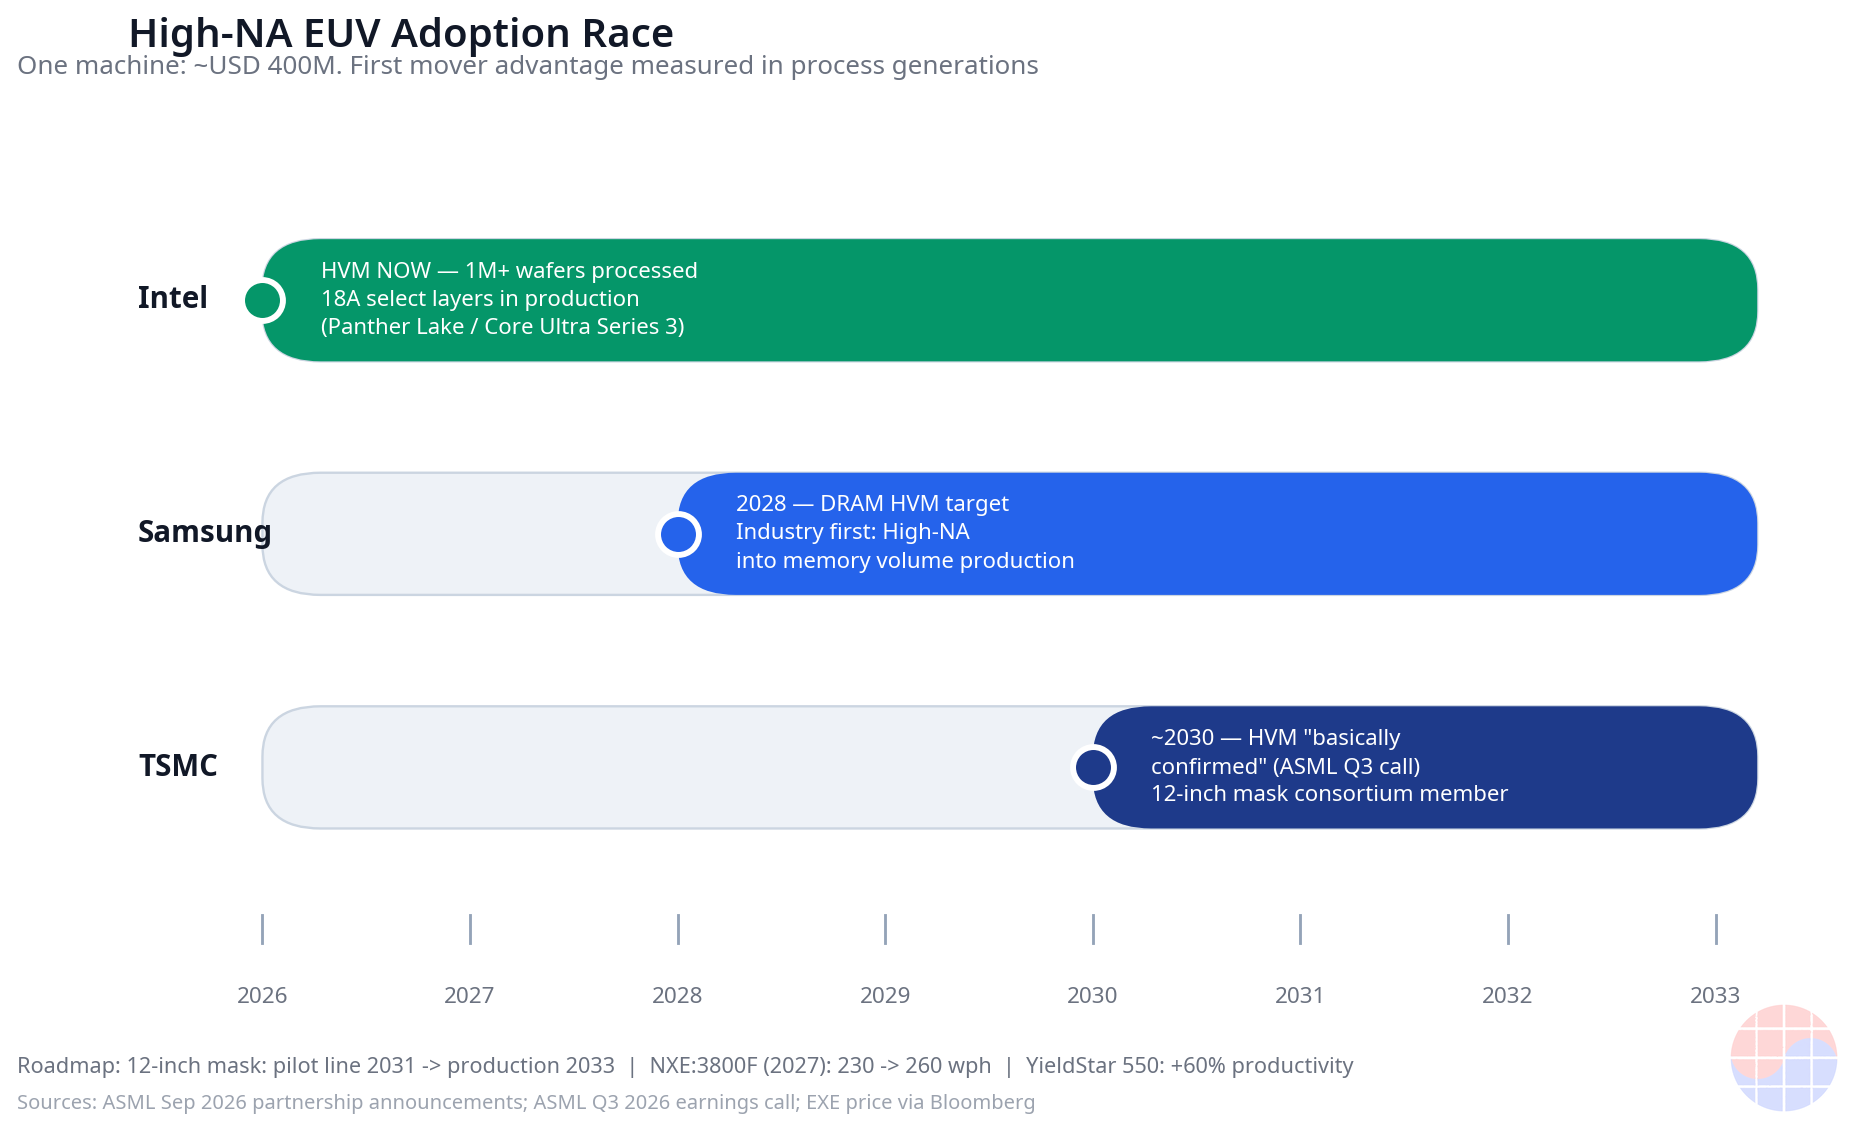Click 'NXE:3800F (2027): 230 -> 260 wph' text
The width and height of the screenshot is (1857, 1131).
(820, 1066)
